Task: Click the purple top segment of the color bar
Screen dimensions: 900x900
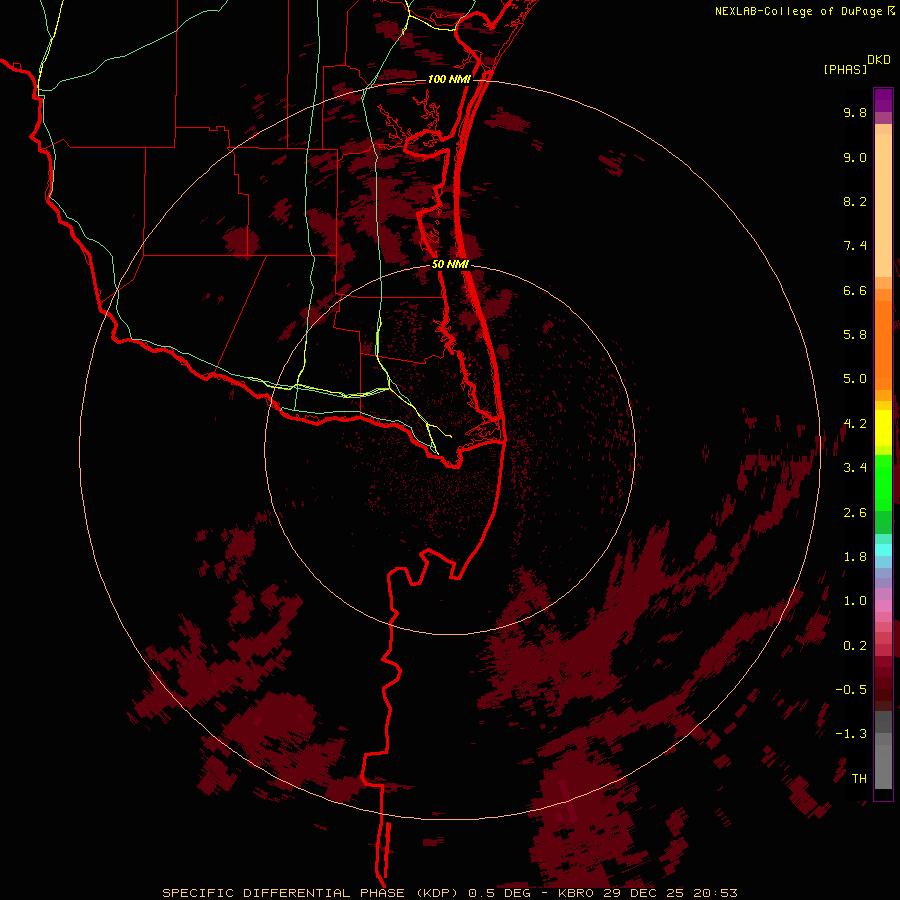Action: (x=883, y=100)
